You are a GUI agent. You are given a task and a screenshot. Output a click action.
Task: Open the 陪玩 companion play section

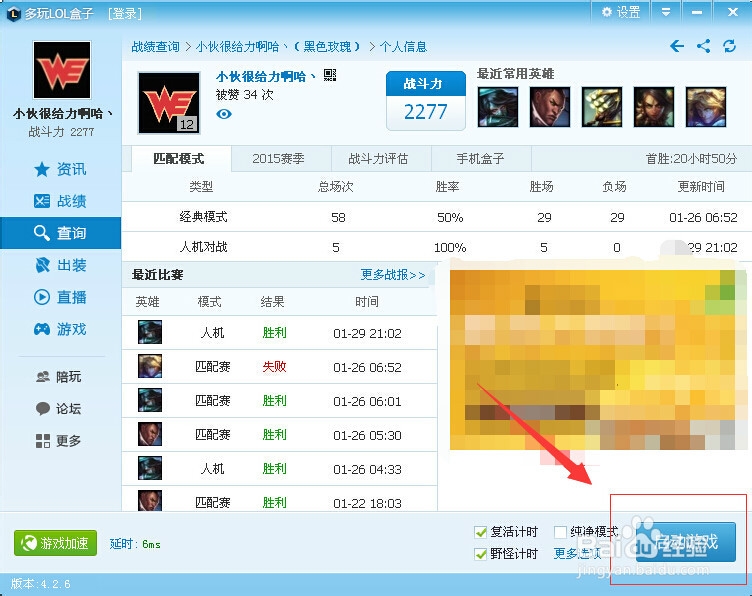pos(59,377)
